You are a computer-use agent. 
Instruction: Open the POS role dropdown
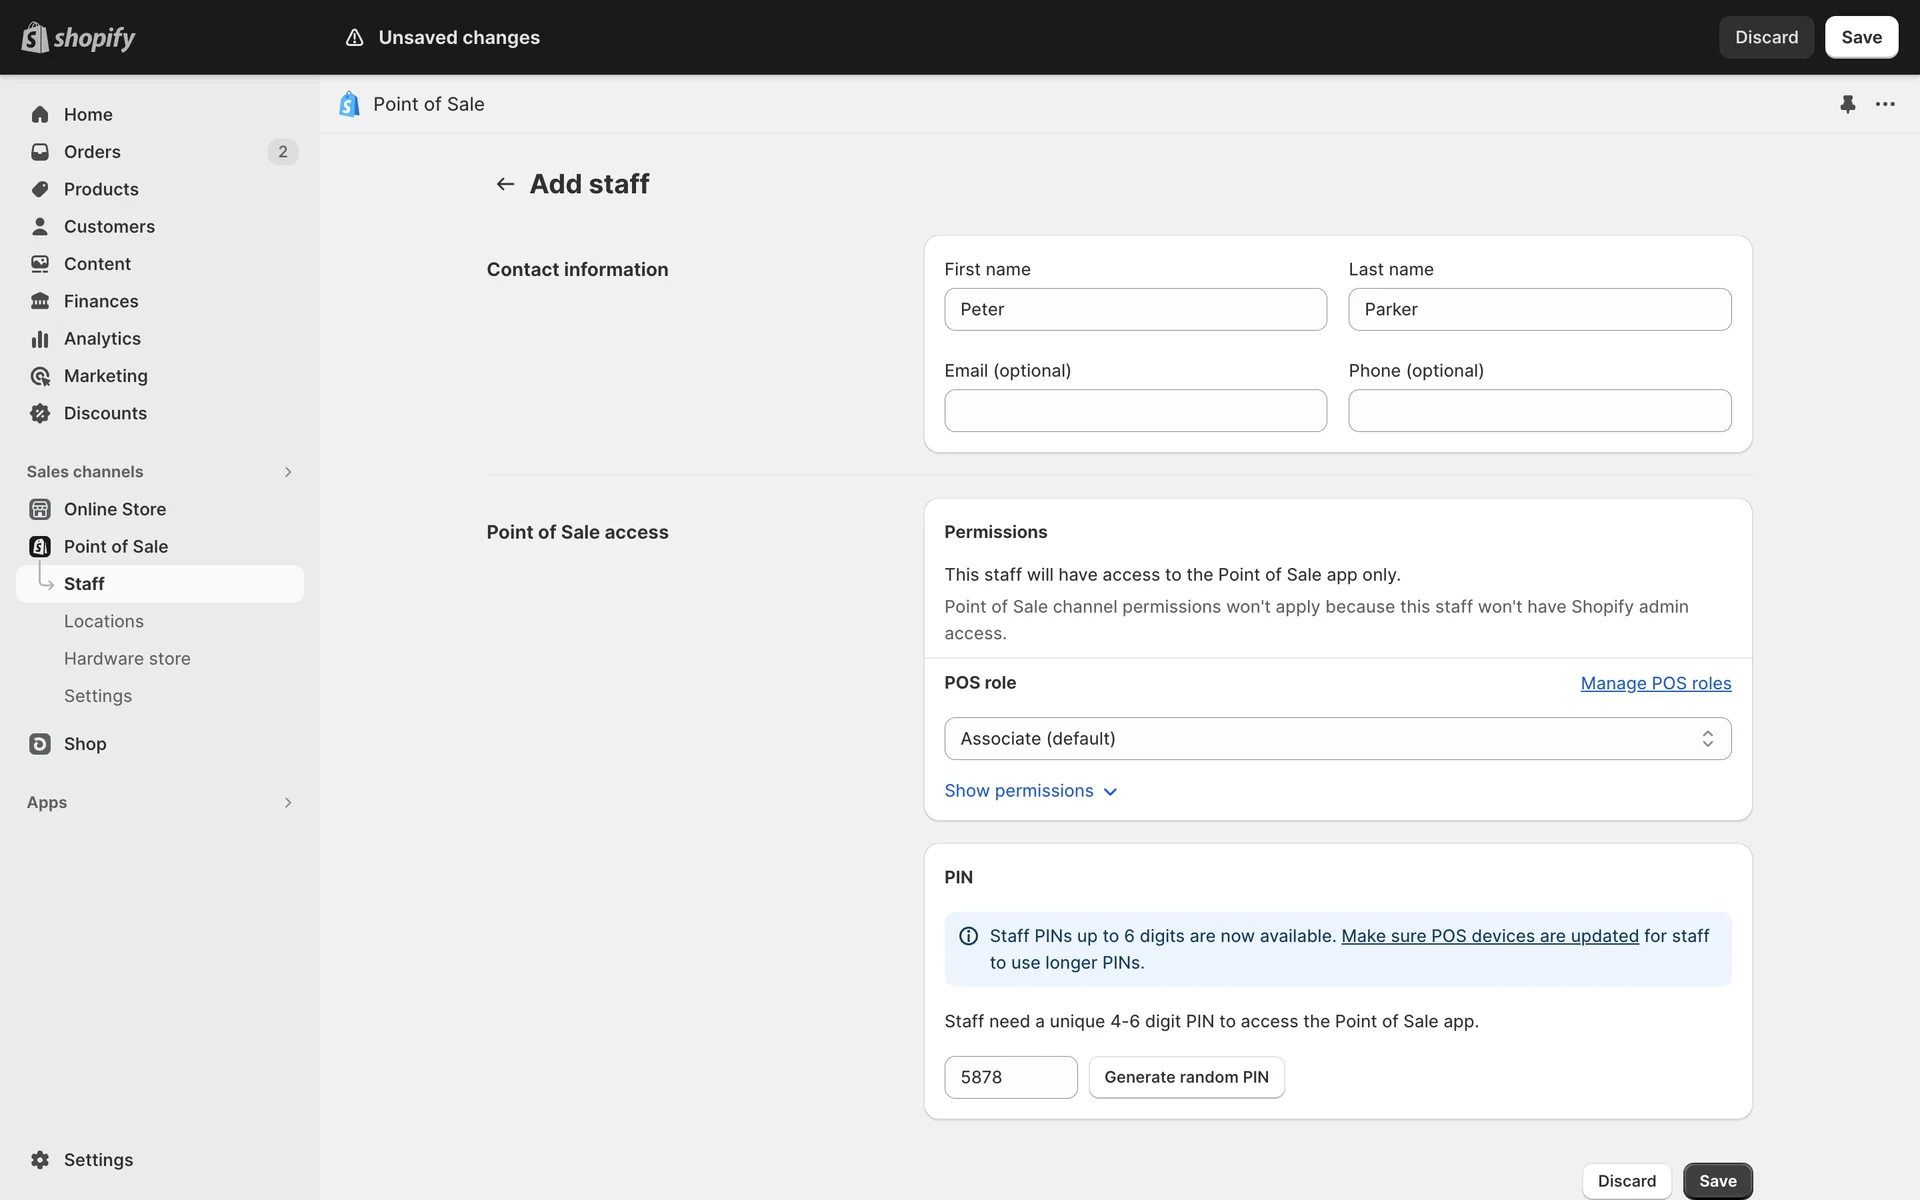1337,739
